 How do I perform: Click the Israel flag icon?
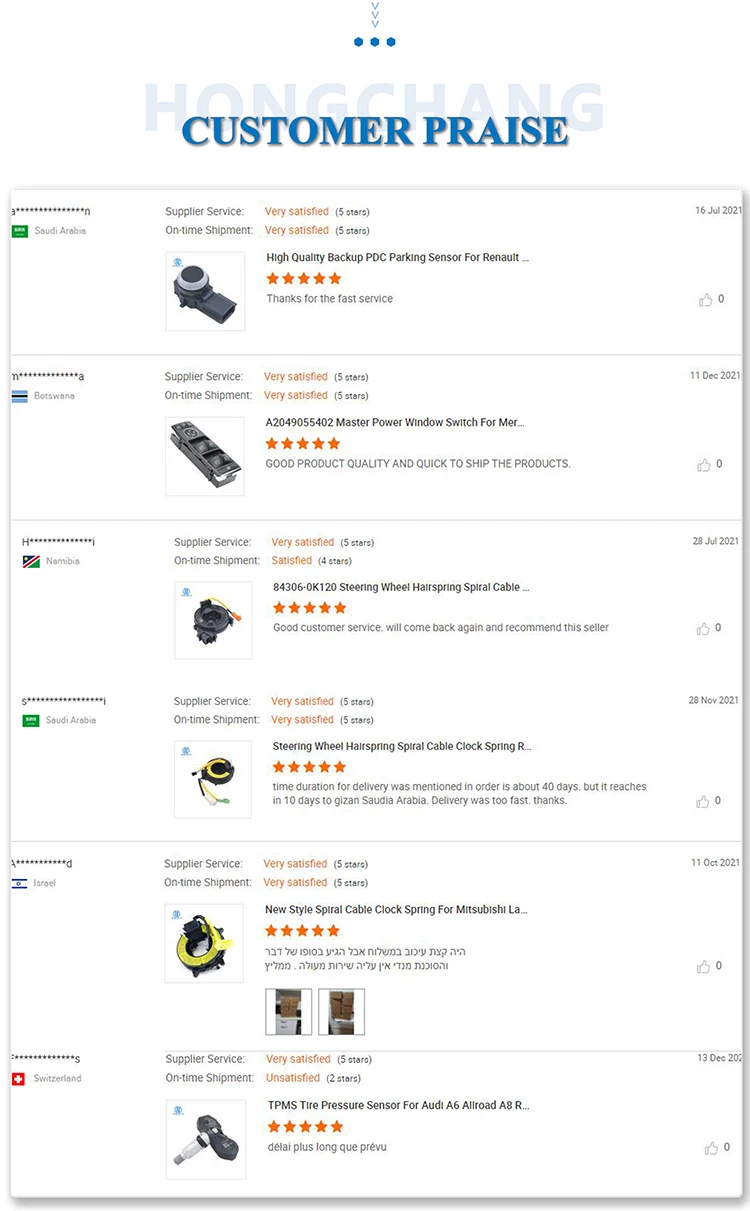(x=19, y=884)
